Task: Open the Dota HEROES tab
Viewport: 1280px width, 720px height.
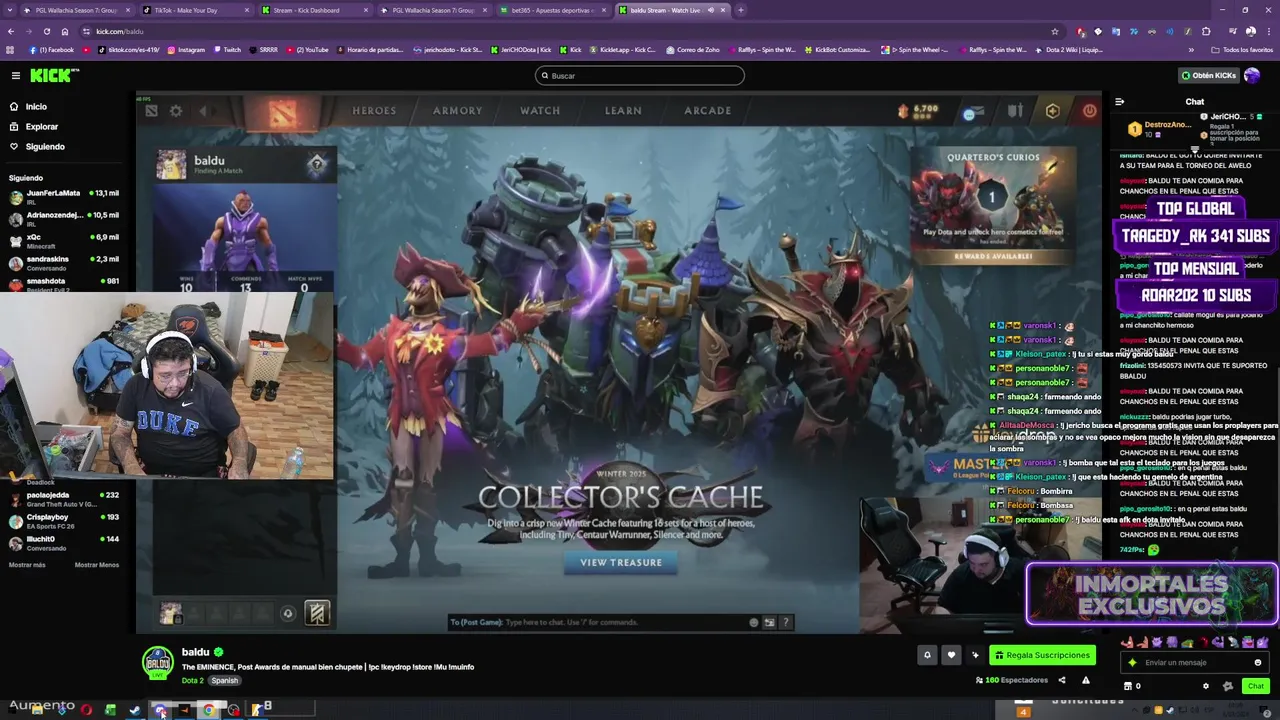Action: [374, 110]
